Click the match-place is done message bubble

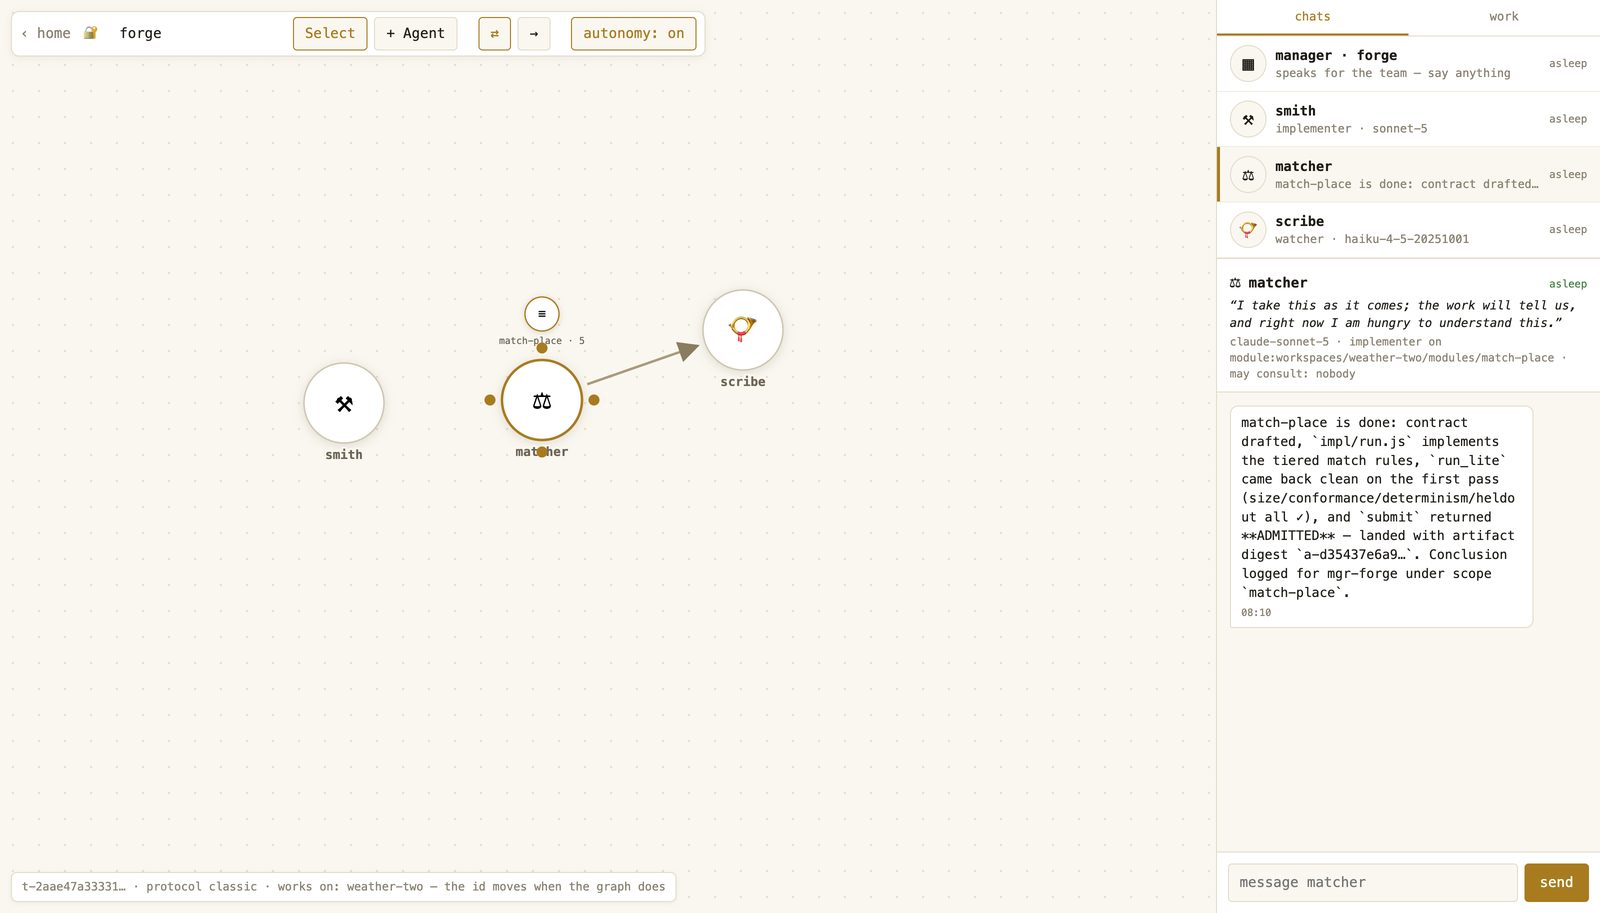pyautogui.click(x=1381, y=516)
